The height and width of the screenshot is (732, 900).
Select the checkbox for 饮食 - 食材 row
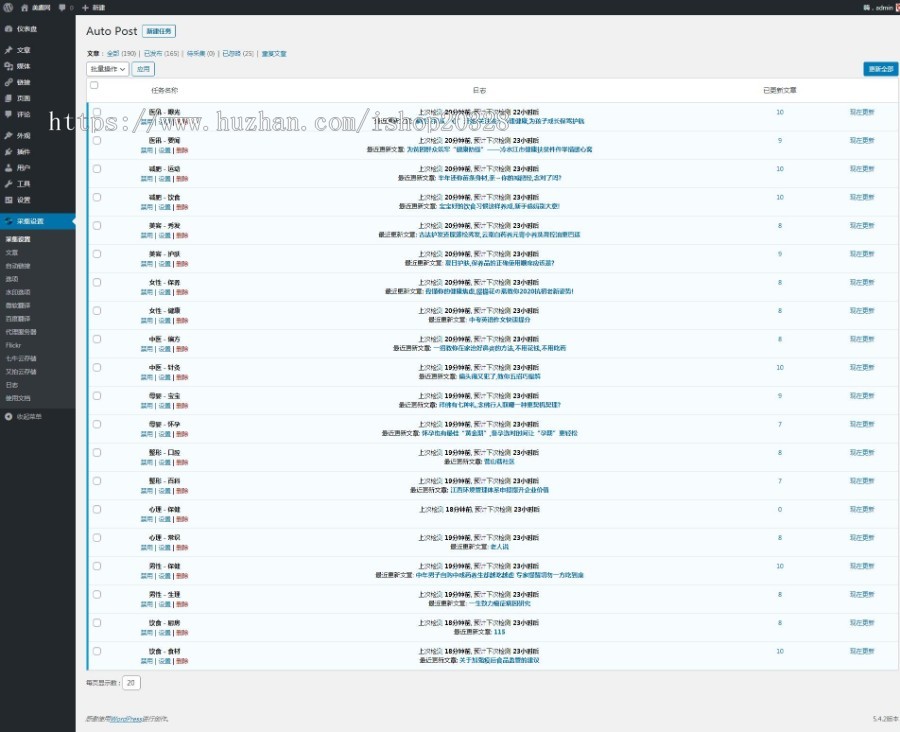[97, 651]
